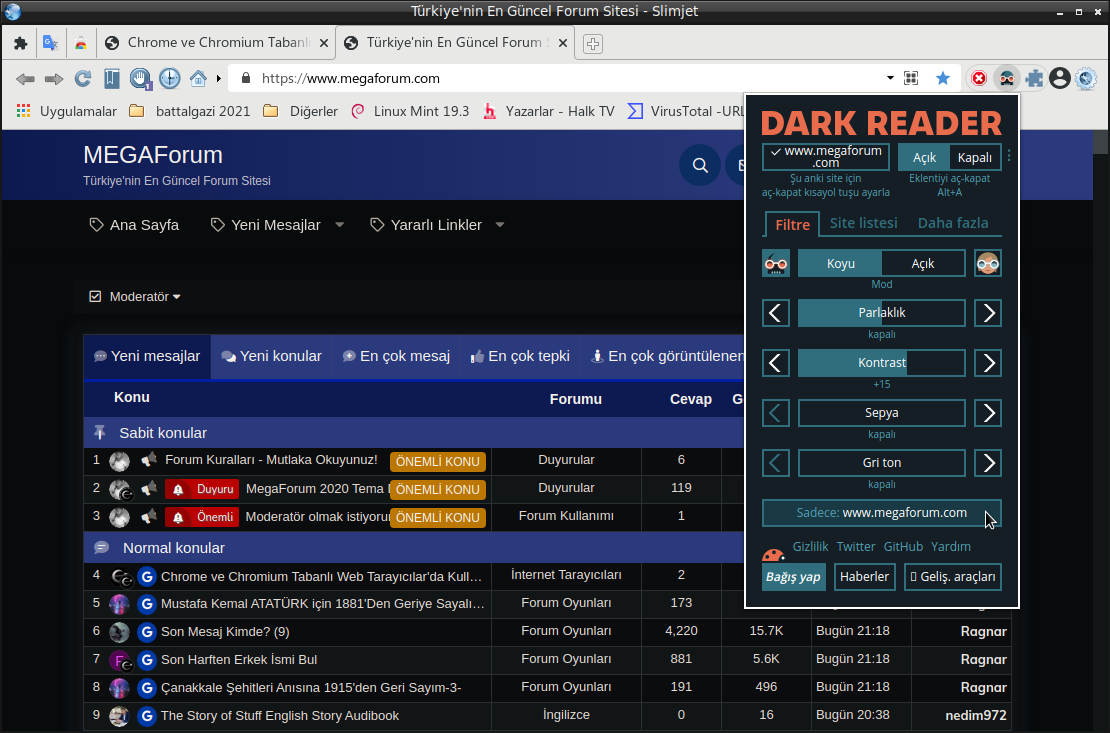Open the En çok mesaj tab
This screenshot has height=733, width=1110.
click(396, 356)
